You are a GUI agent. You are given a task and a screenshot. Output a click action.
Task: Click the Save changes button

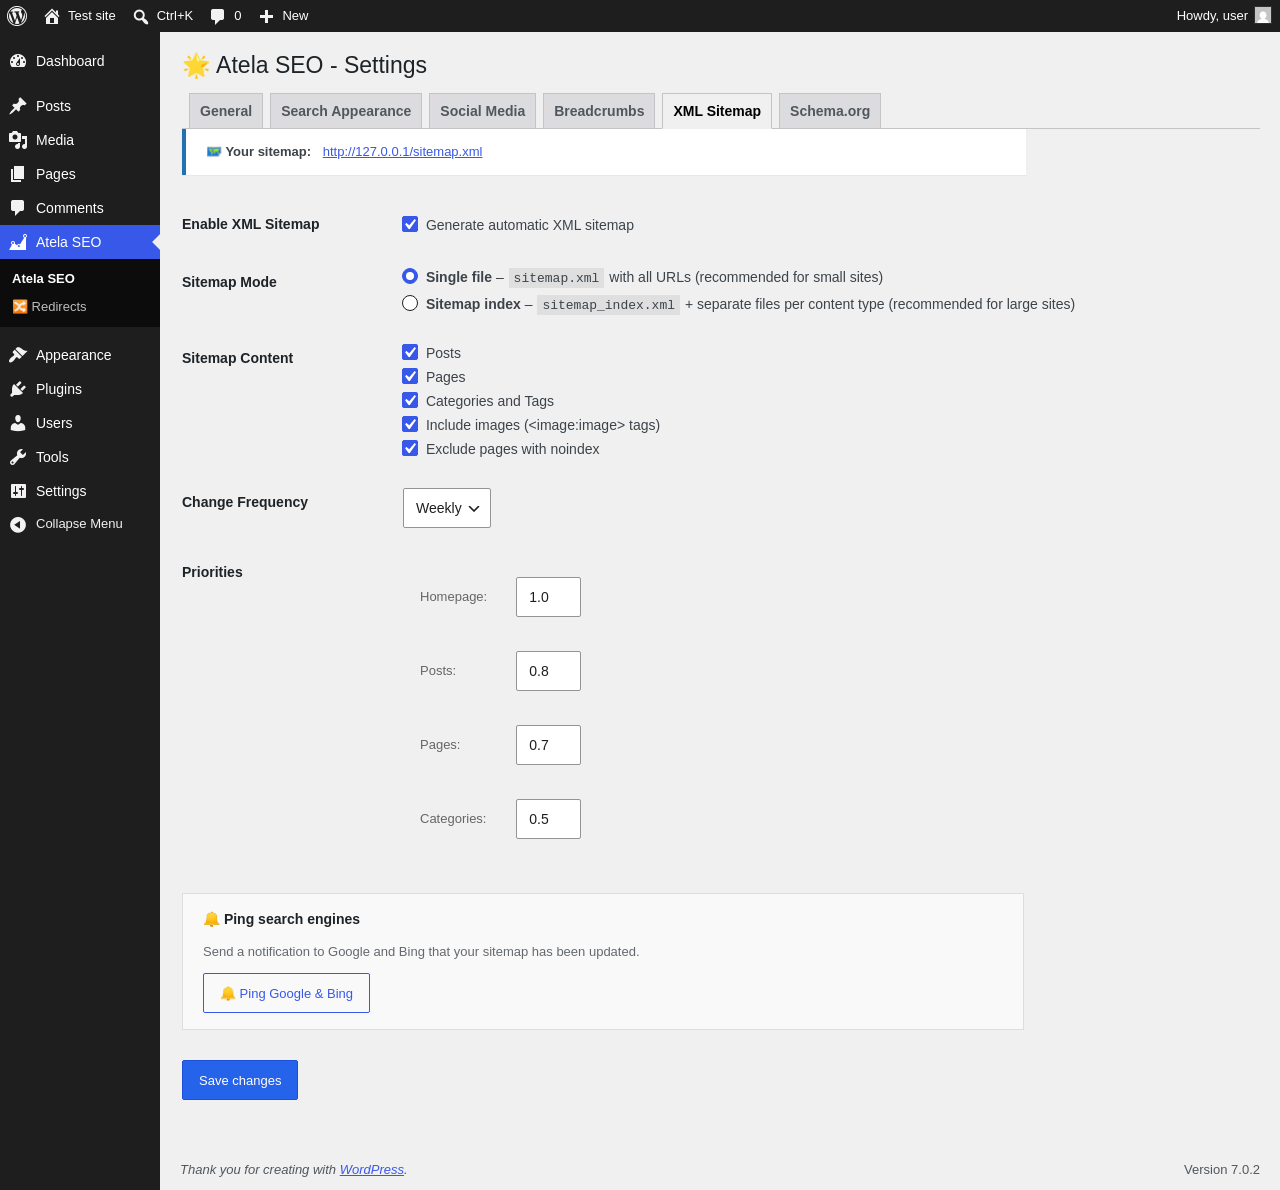click(x=240, y=1080)
